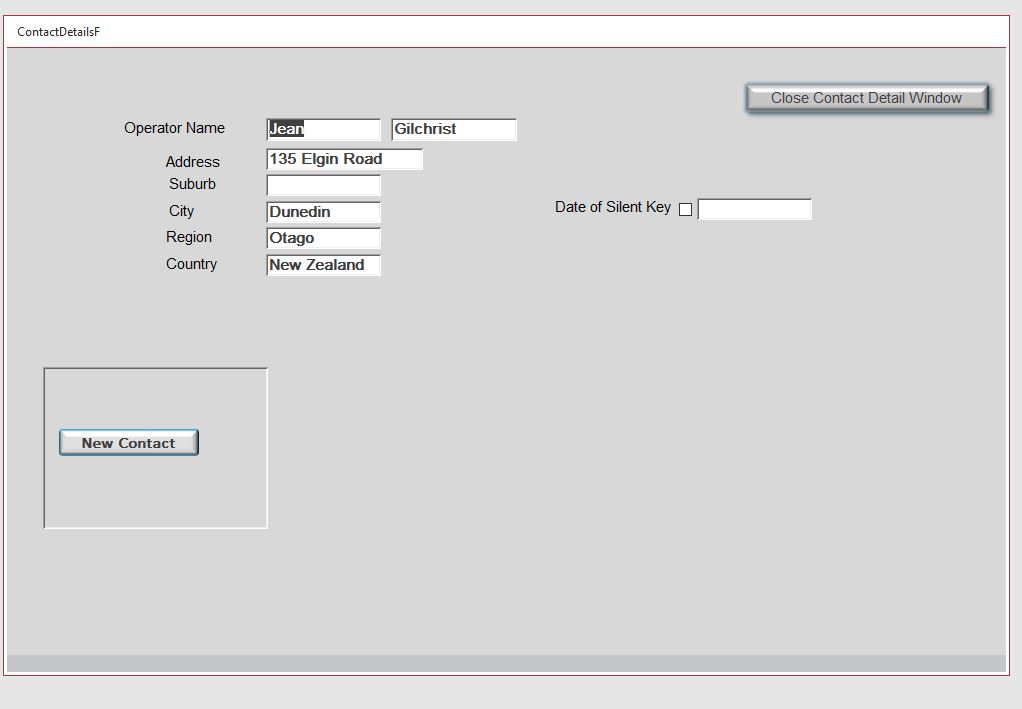Click the Suburb label text

tap(191, 184)
